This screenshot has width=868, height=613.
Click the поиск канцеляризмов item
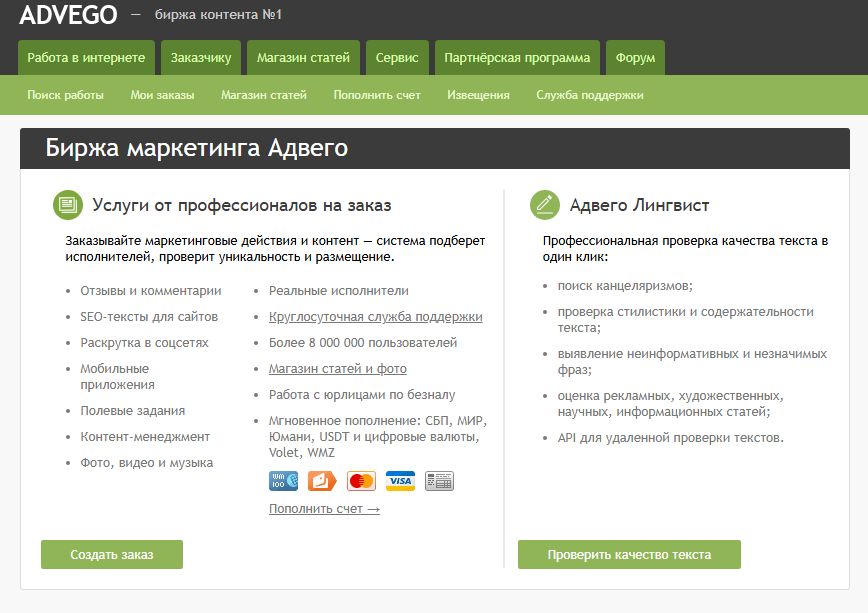pyautogui.click(x=625, y=286)
